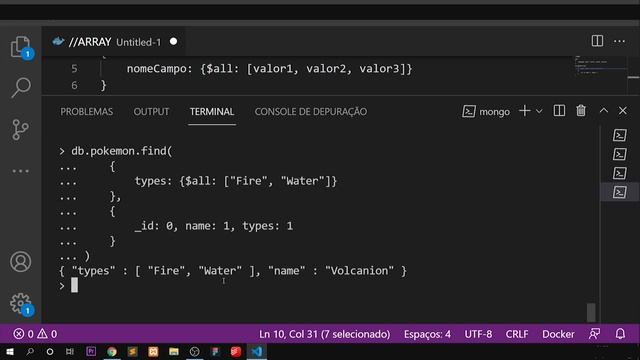Image resolution: width=640 pixels, height=360 pixels.
Task: Open the Windows Start menu
Action: click(10, 351)
